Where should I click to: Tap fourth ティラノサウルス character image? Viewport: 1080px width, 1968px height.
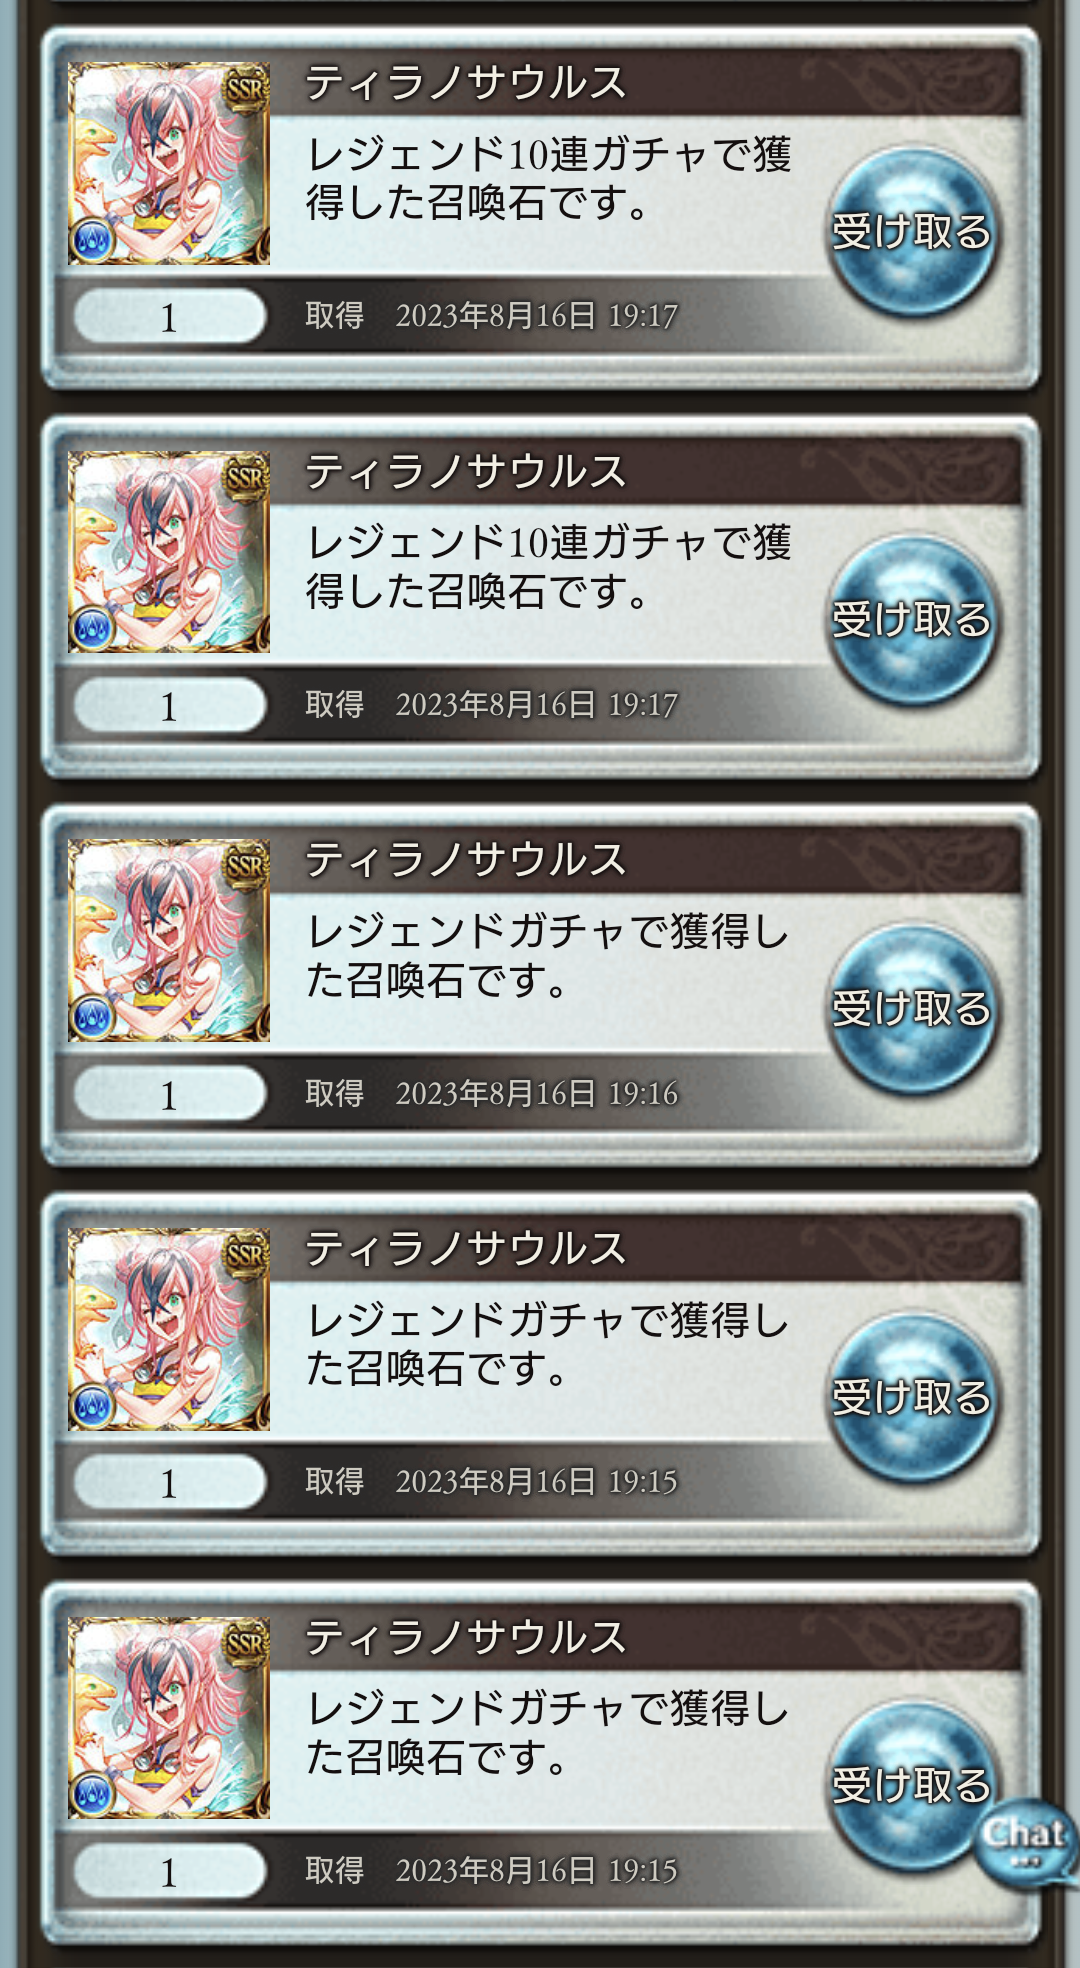tap(169, 1329)
